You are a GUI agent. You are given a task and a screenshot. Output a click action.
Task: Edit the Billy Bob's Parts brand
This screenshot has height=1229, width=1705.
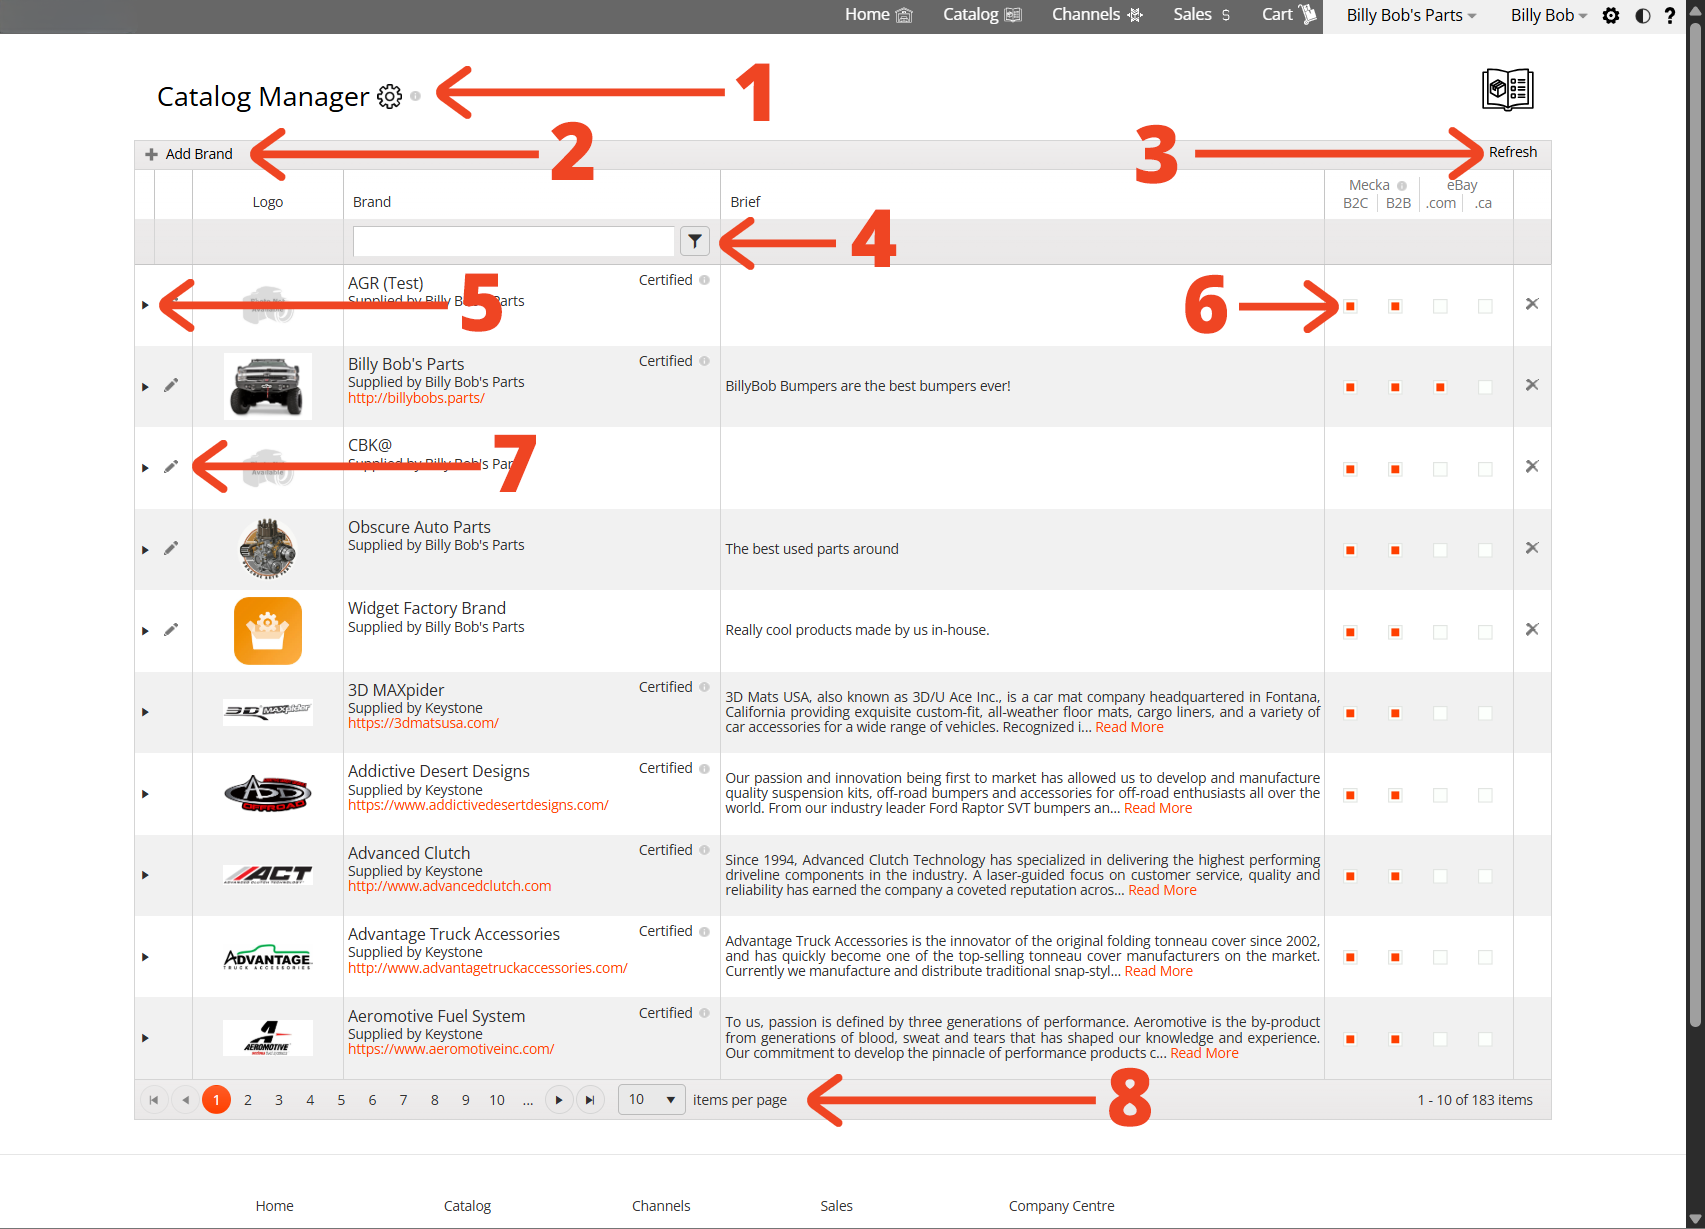point(171,386)
